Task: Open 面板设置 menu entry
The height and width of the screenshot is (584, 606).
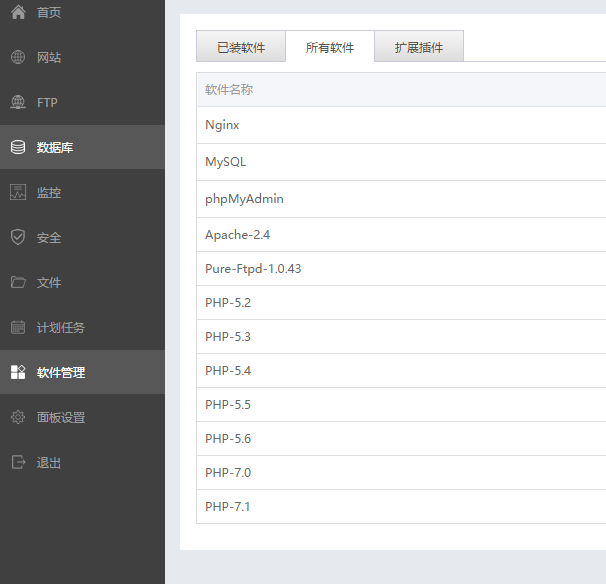Action: (82, 417)
